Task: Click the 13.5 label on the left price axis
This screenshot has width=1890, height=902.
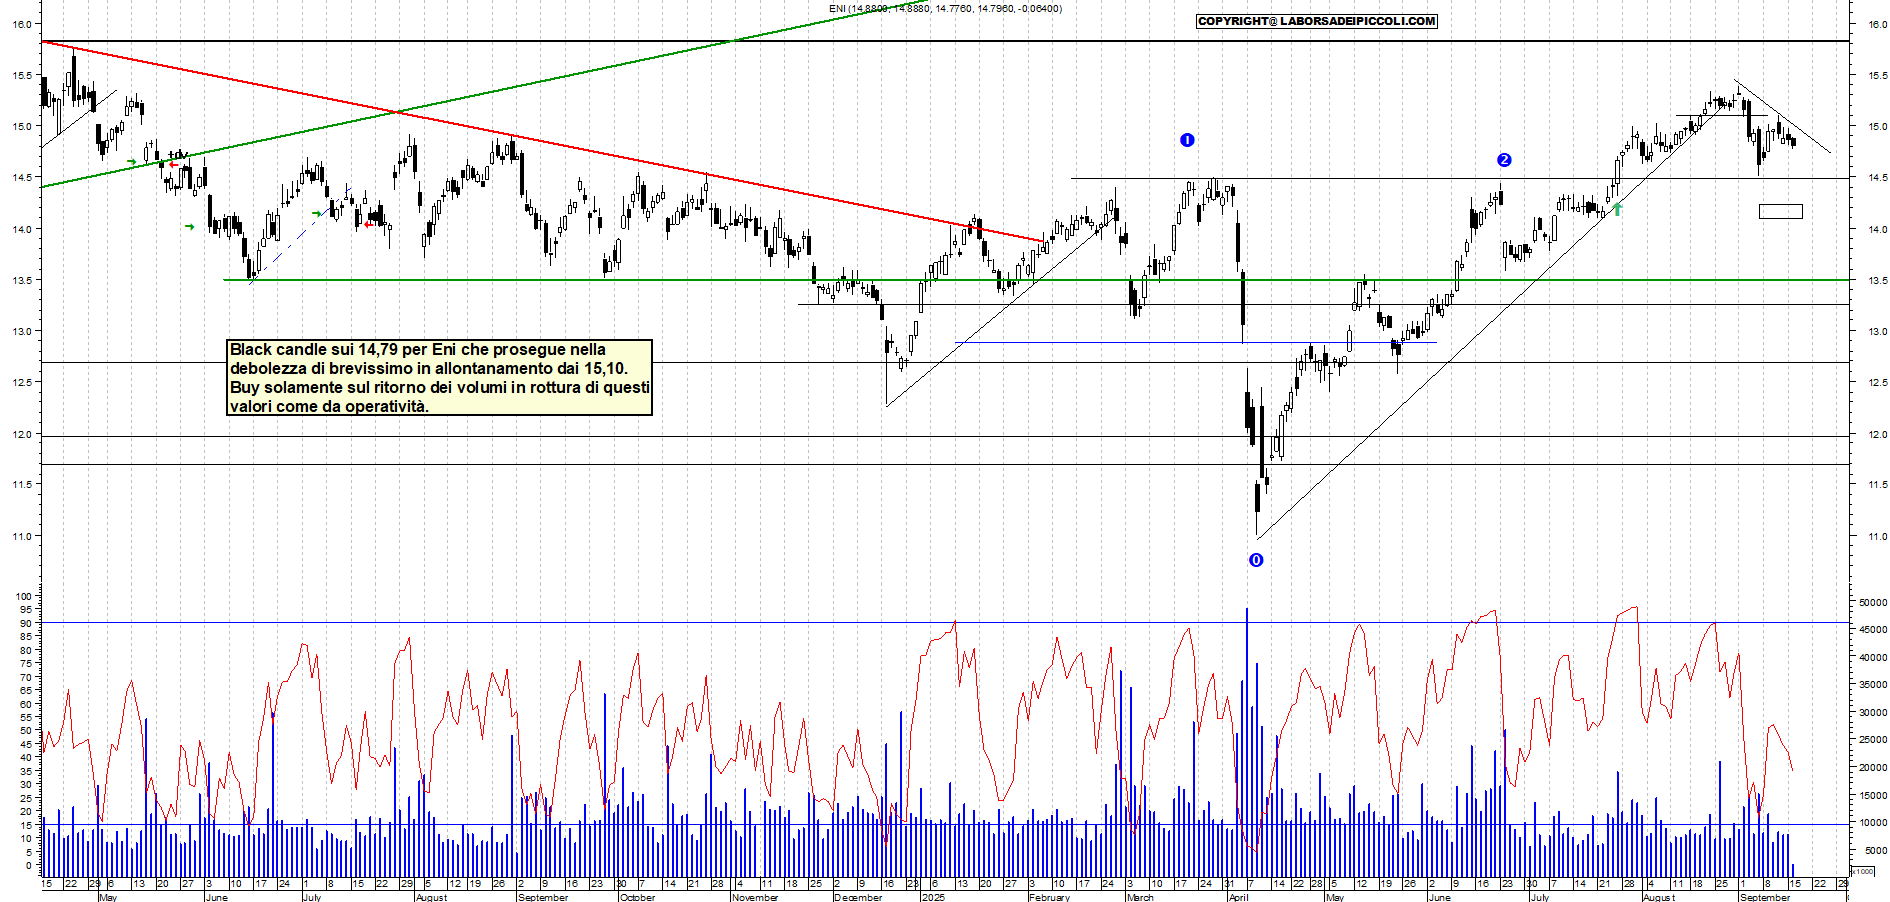Action: [x=21, y=280]
